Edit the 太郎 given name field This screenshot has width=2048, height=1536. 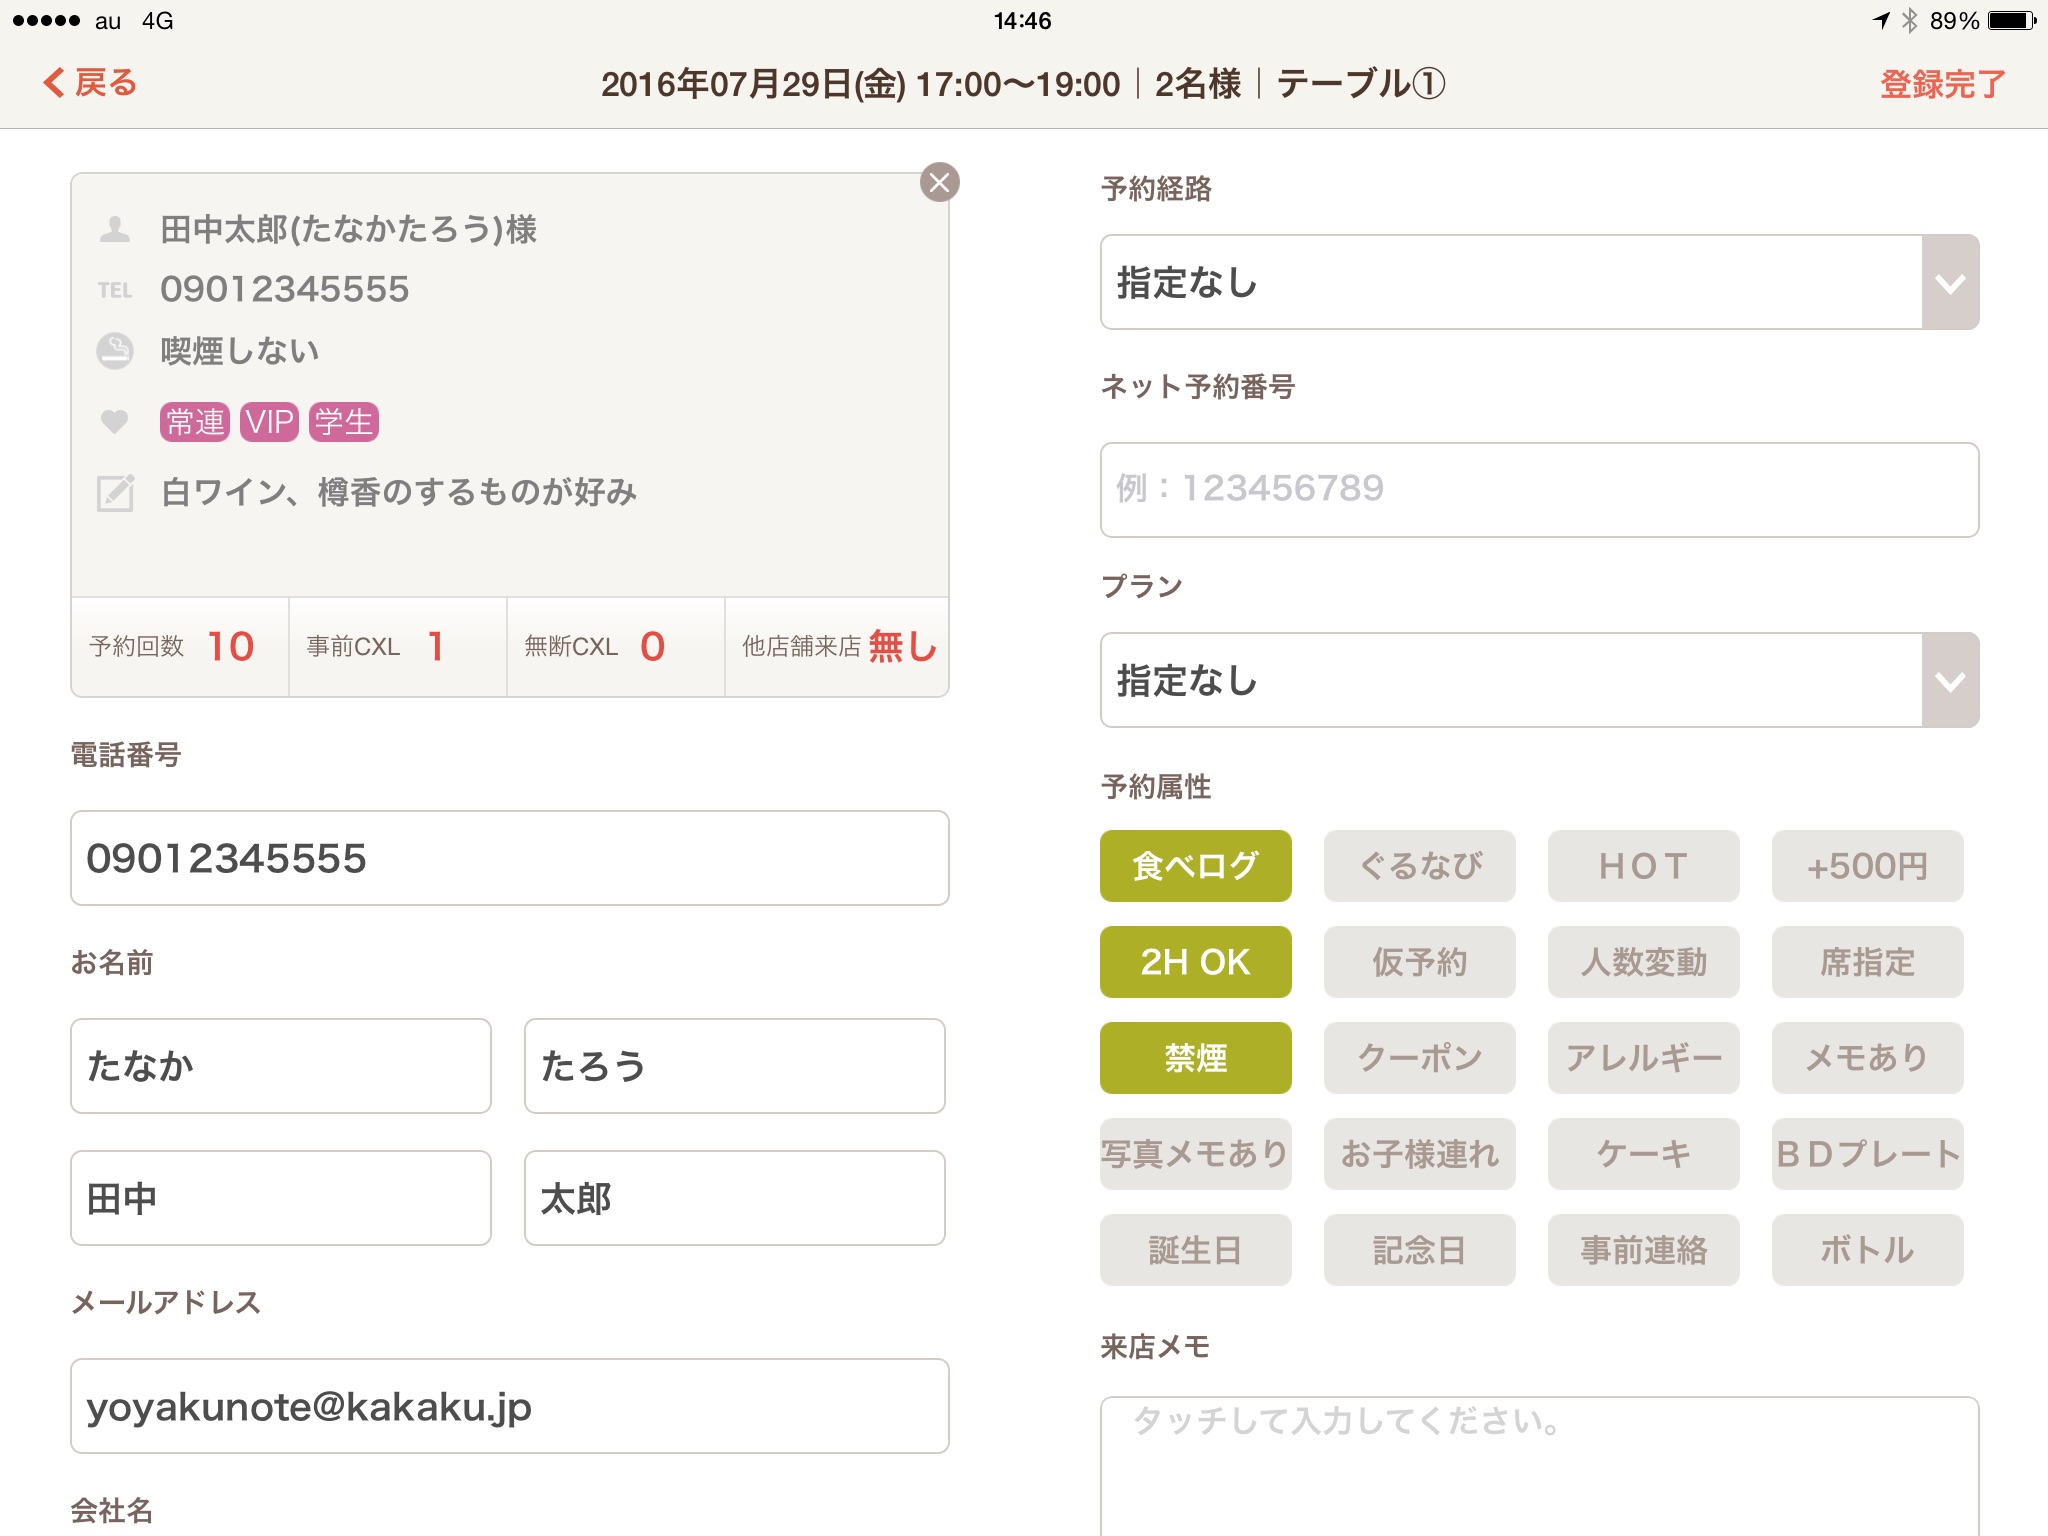(735, 1198)
